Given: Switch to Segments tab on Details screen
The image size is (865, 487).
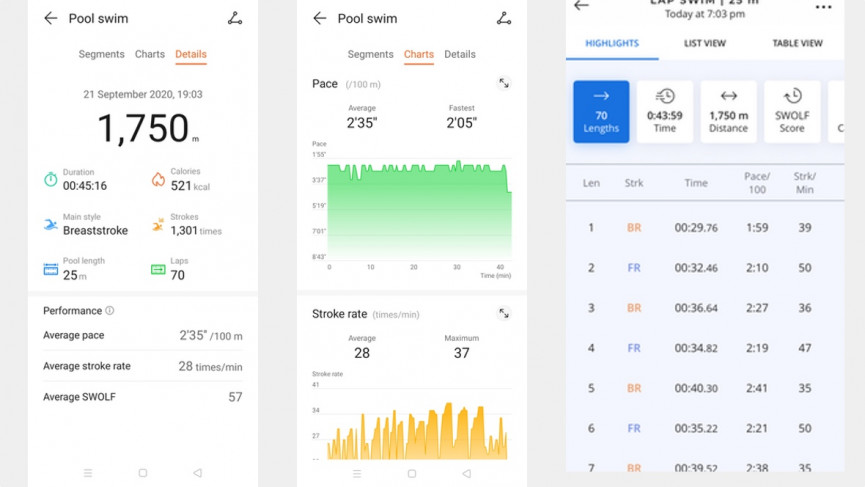Looking at the screenshot, I should click(101, 55).
